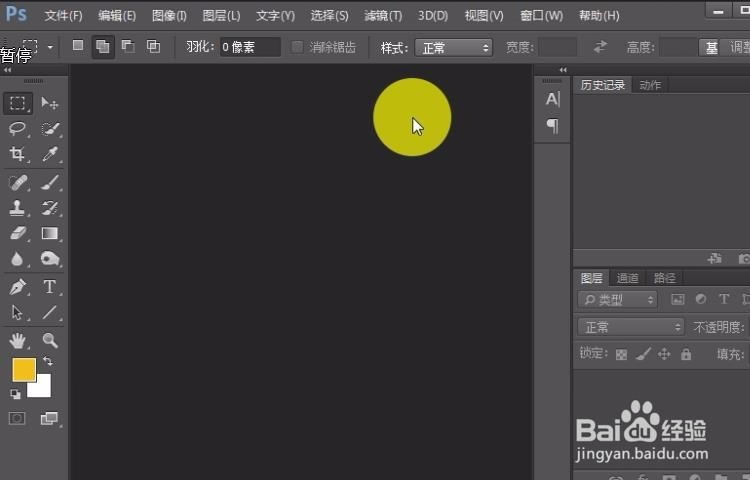Select the Move tool
This screenshot has height=480, width=750.
pos(50,103)
